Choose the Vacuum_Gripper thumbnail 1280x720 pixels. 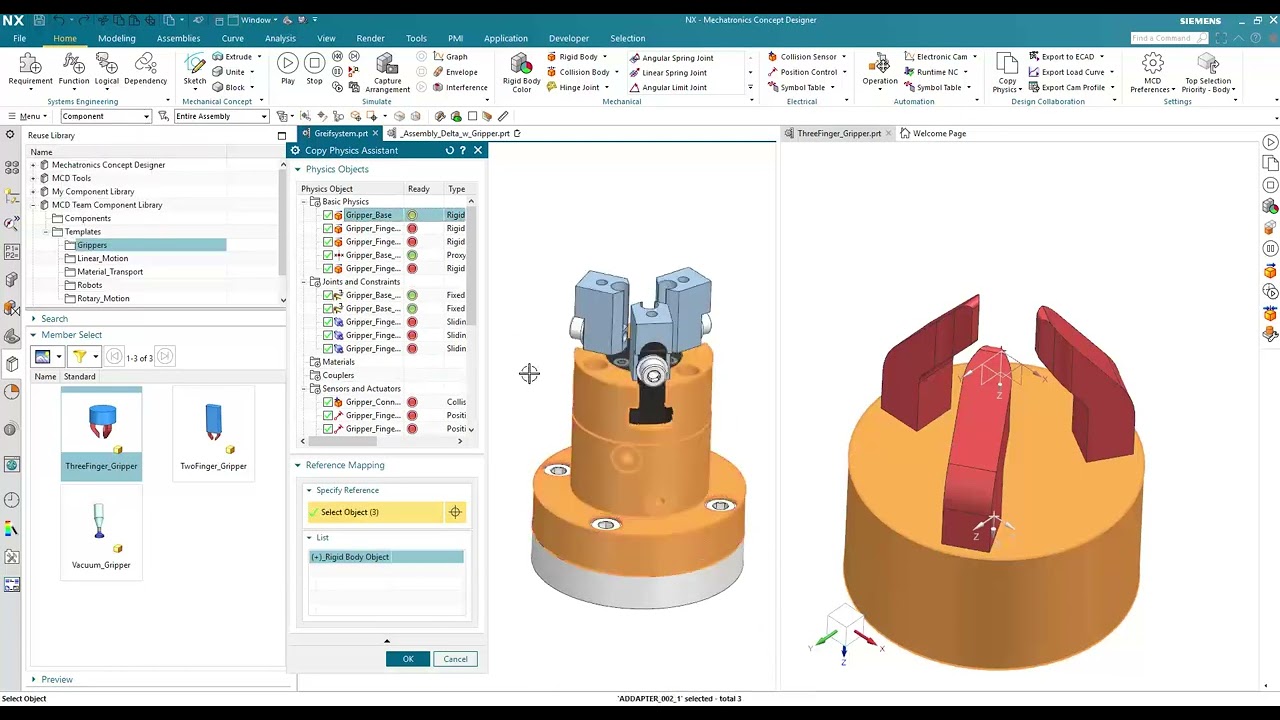coord(101,535)
